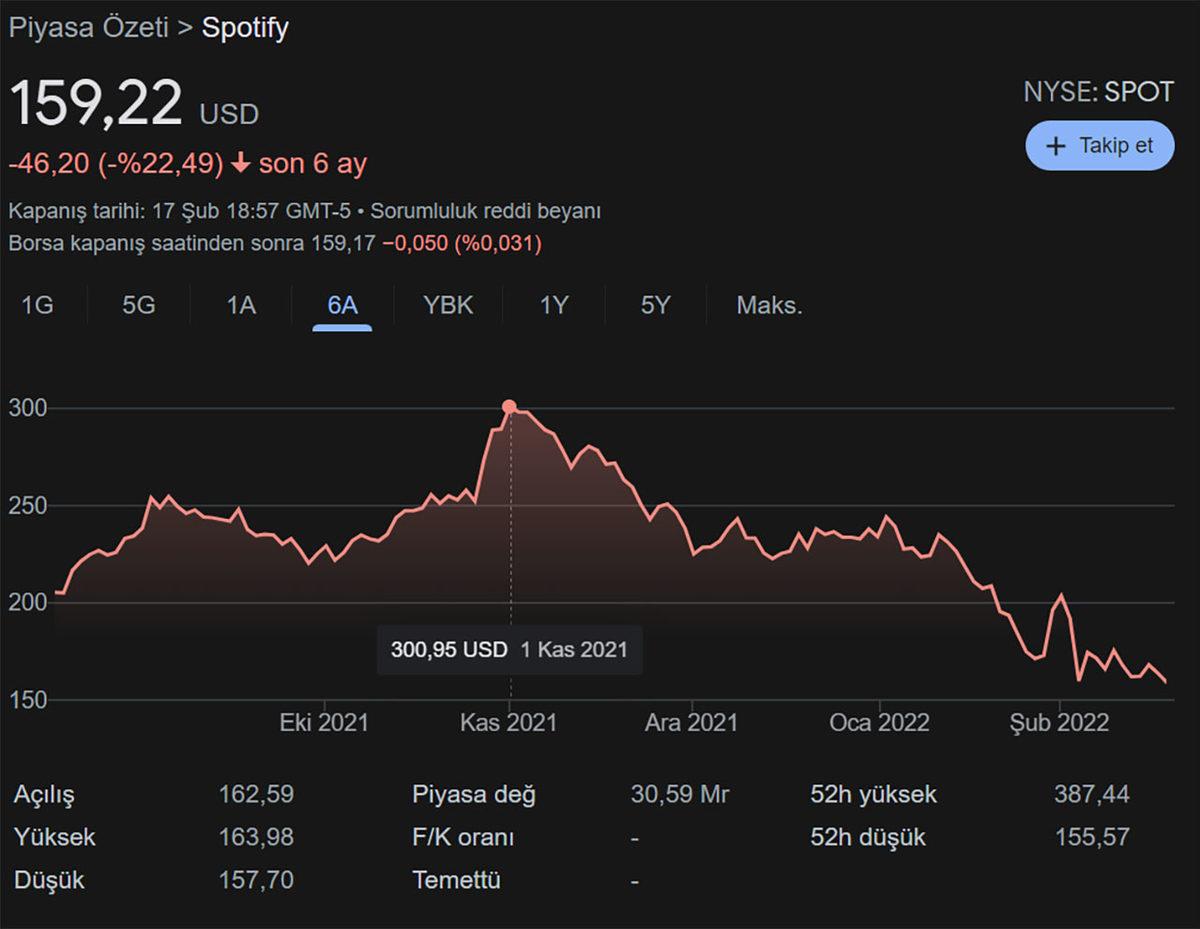Switch chart to 1Y range
Screen dimensions: 1200x929
[x=554, y=305]
